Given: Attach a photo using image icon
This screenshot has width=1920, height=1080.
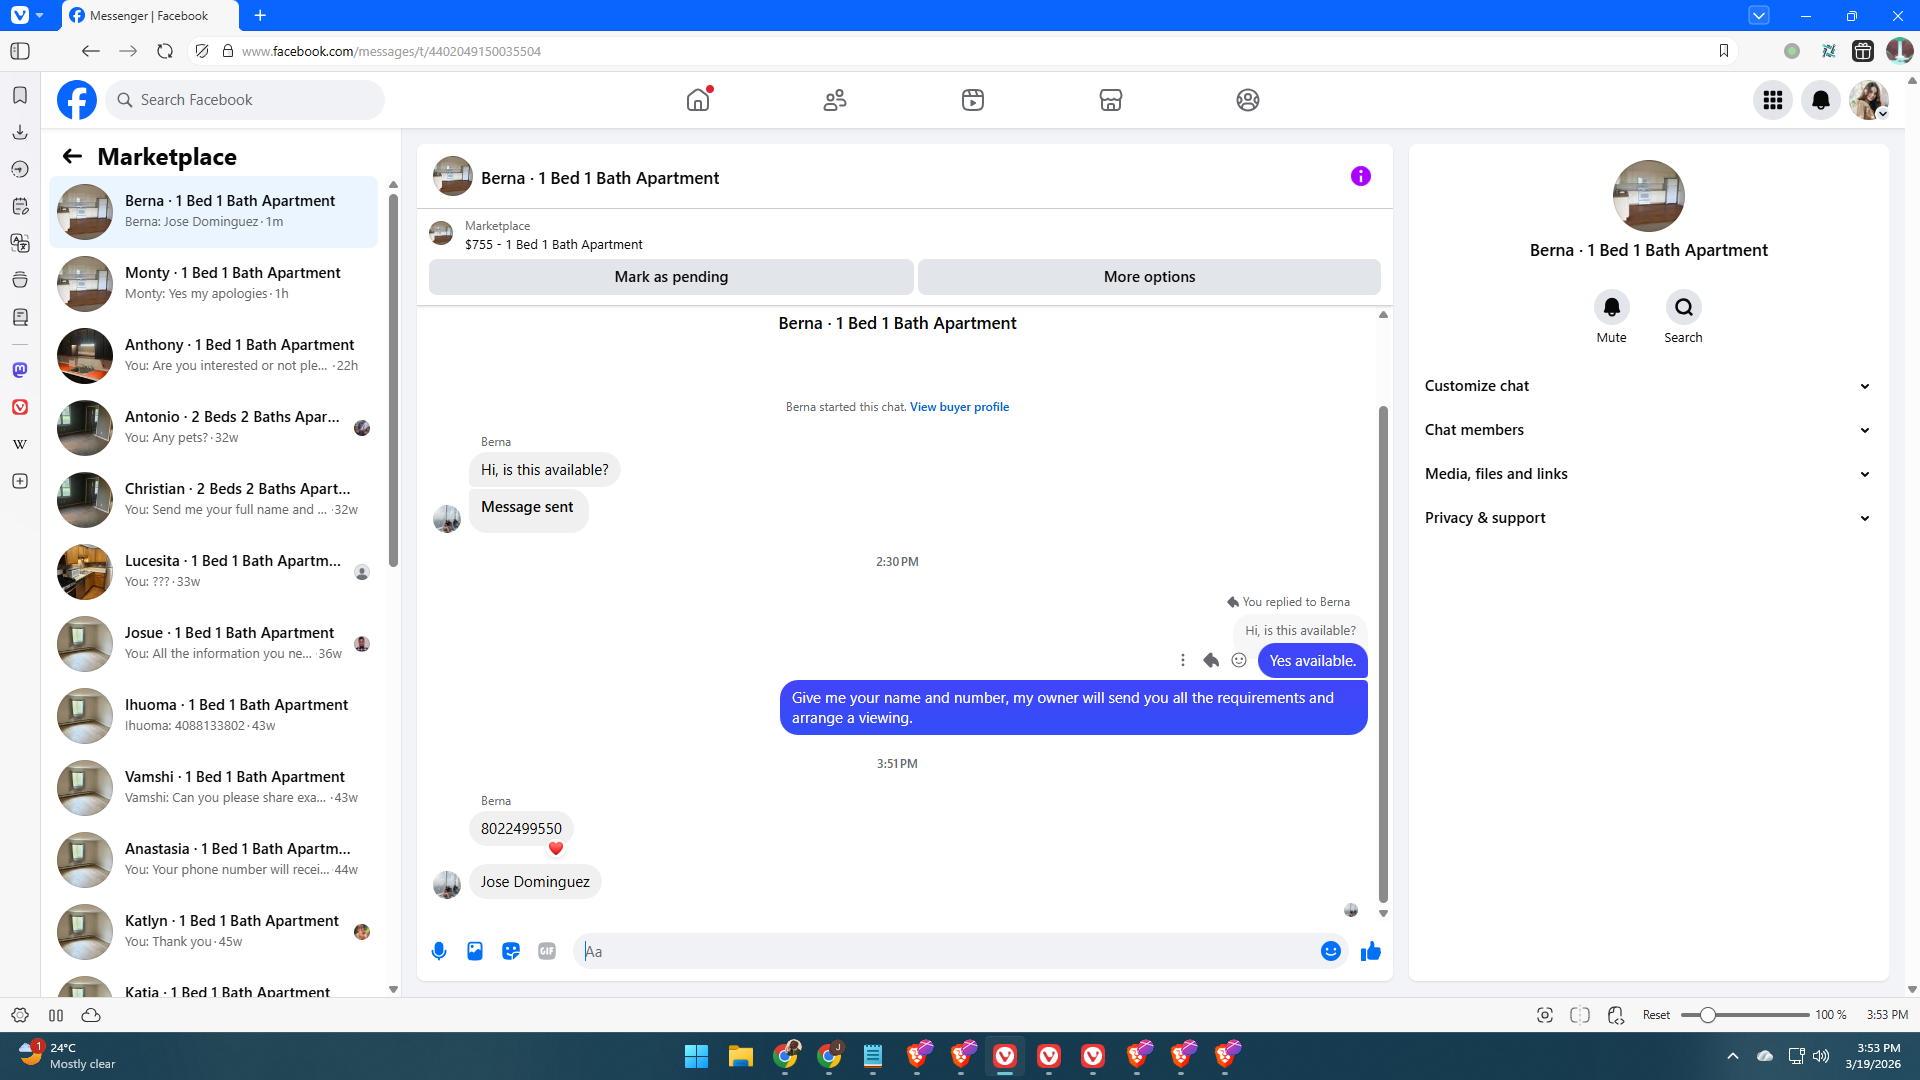Looking at the screenshot, I should (x=475, y=951).
